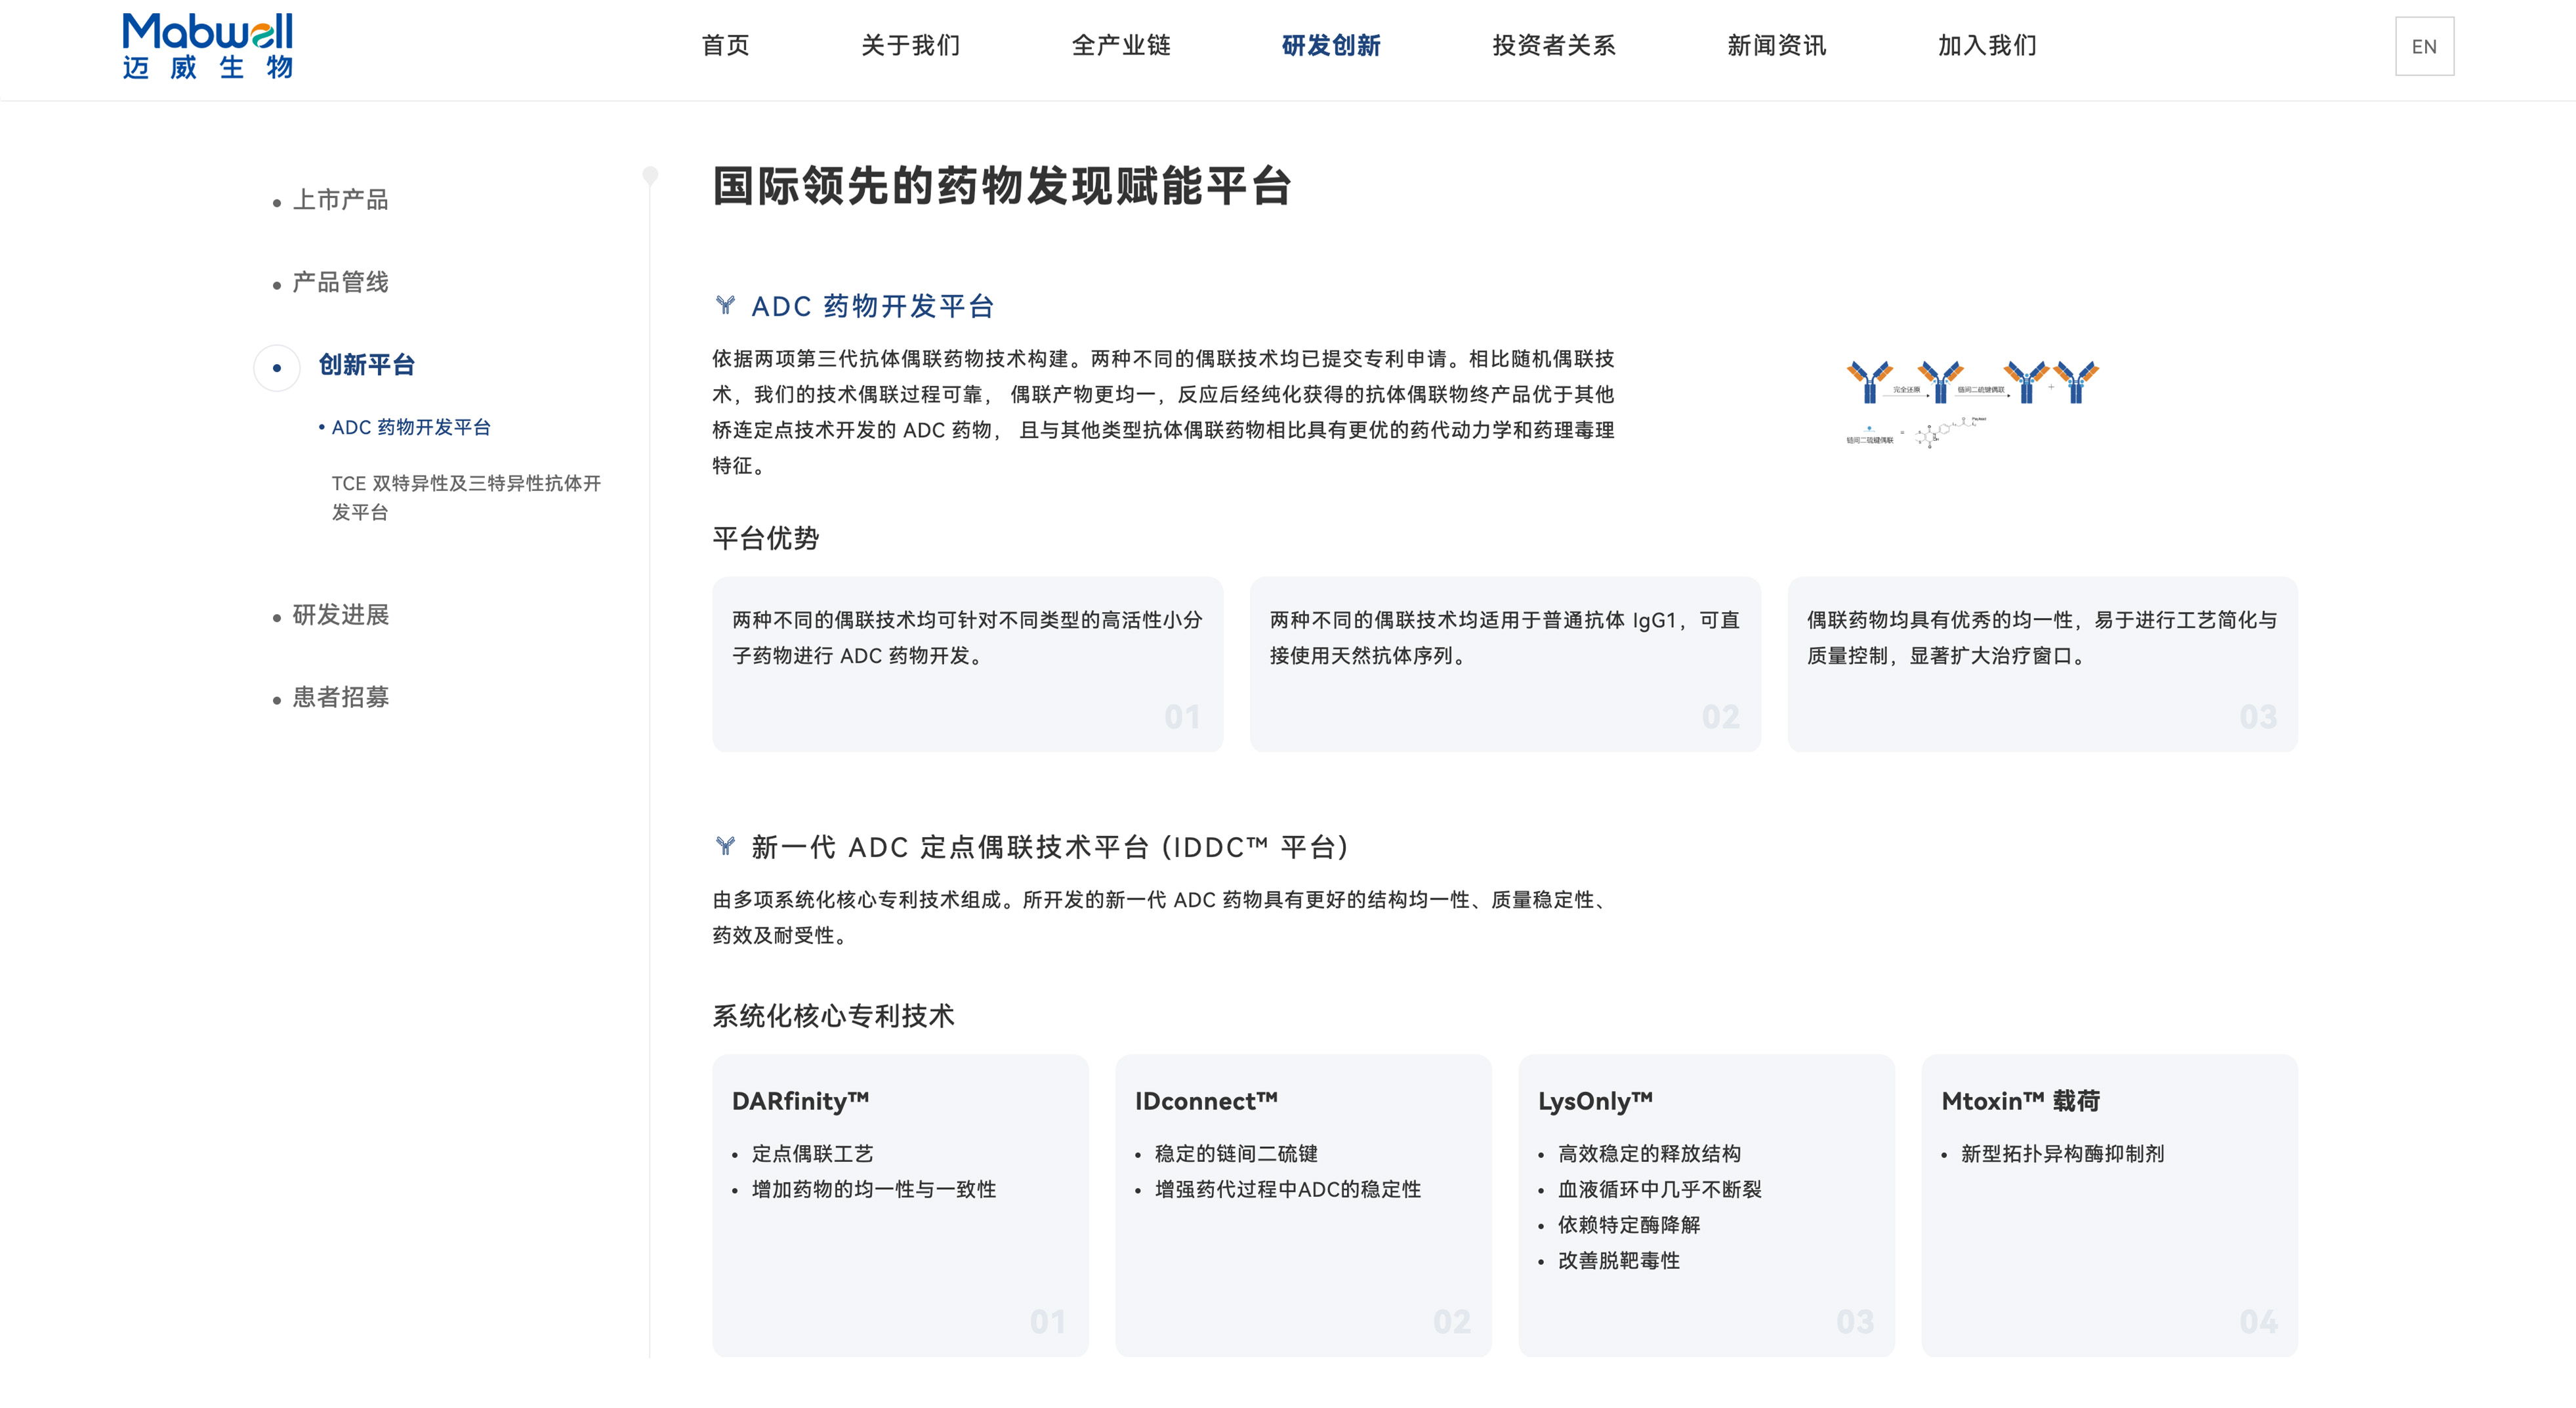Open 新闻资讯 in the top navigation

(x=1776, y=45)
